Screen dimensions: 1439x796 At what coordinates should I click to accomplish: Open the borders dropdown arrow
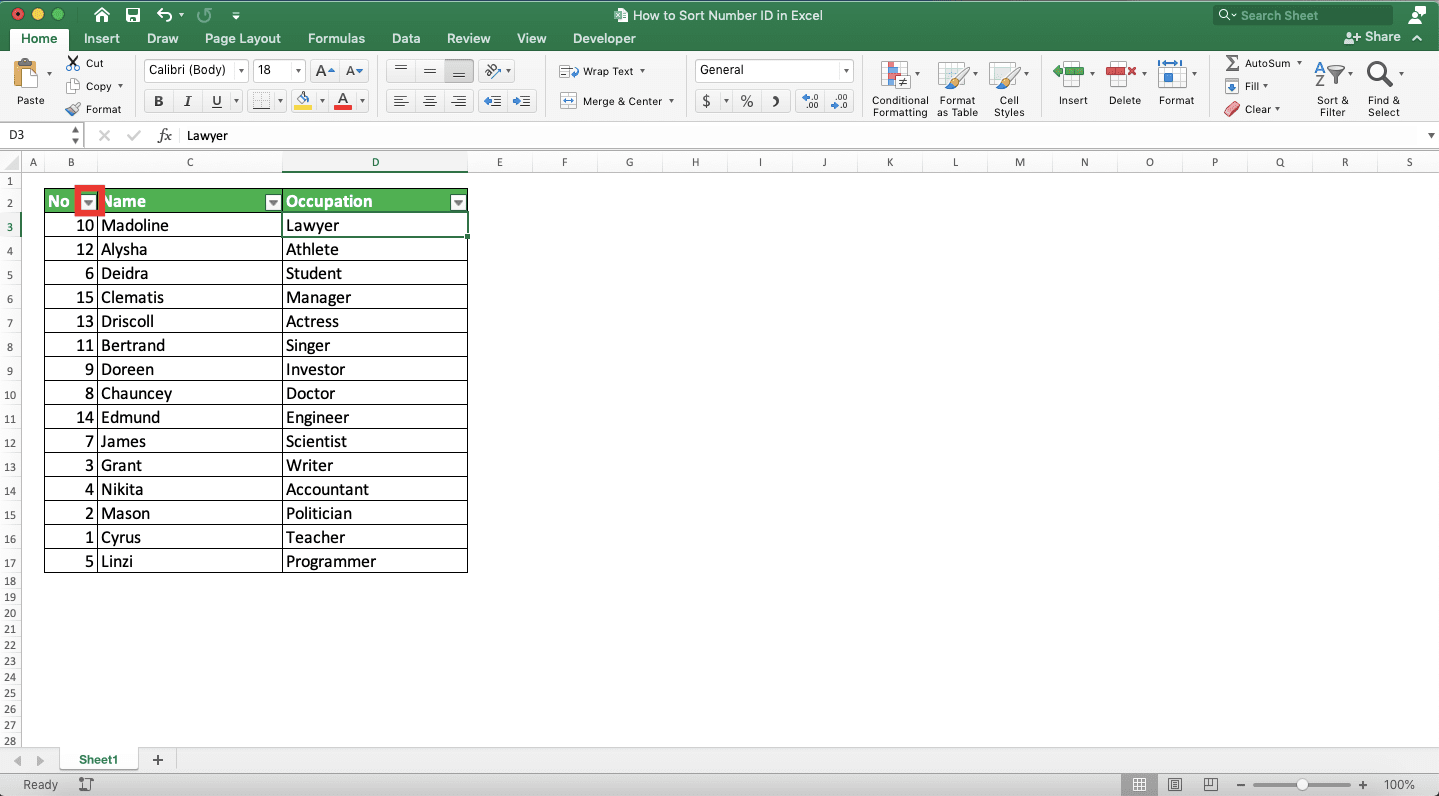pyautogui.click(x=280, y=101)
